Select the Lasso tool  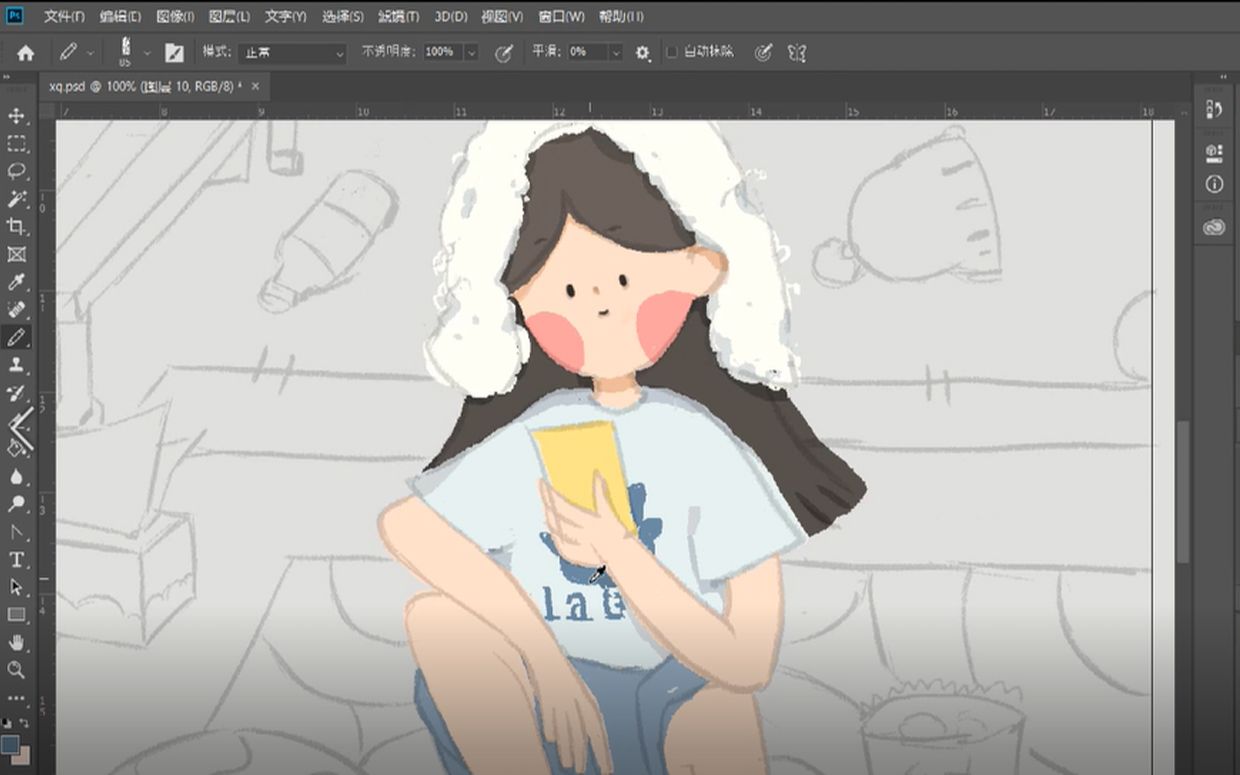click(x=14, y=171)
